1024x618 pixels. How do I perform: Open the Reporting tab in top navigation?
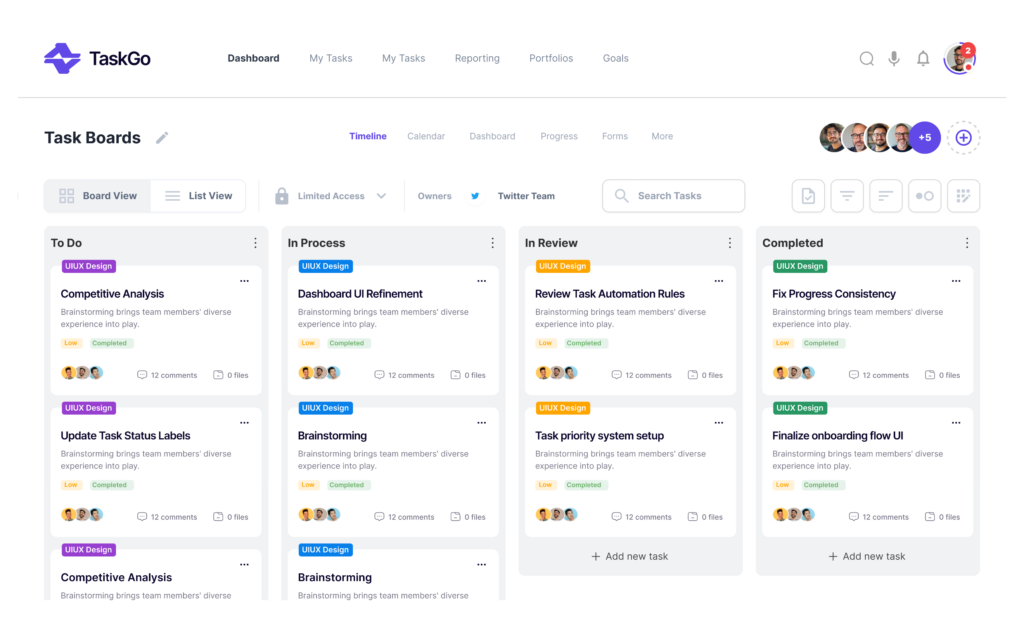[477, 58]
